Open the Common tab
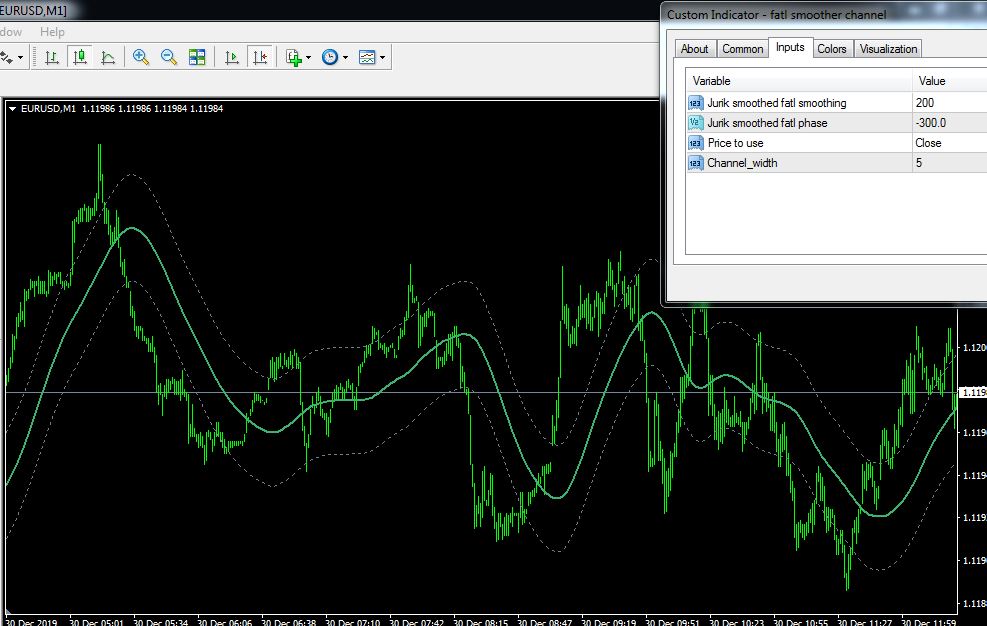This screenshot has width=987, height=626. point(742,48)
